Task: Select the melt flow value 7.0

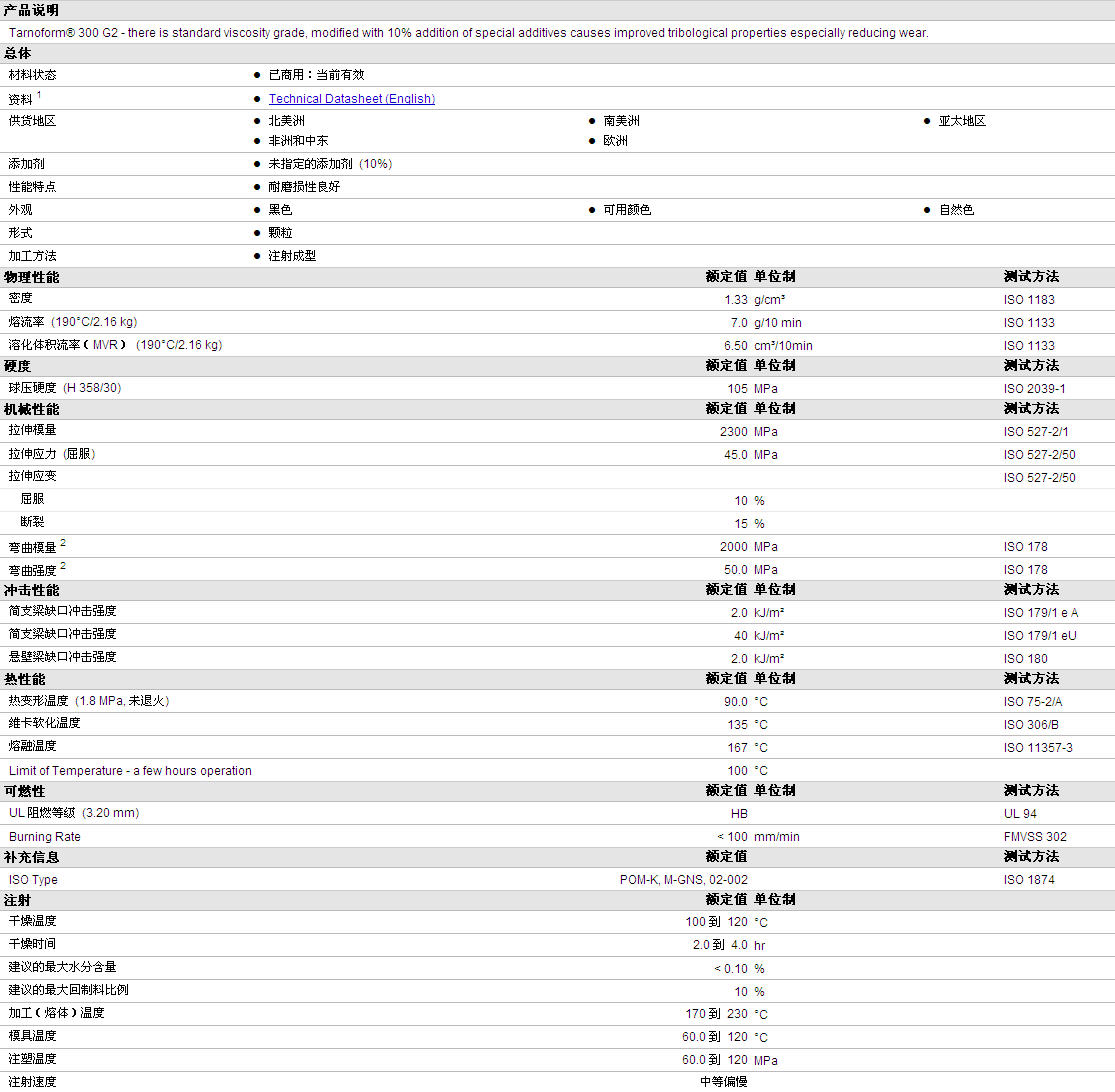Action: (x=739, y=323)
